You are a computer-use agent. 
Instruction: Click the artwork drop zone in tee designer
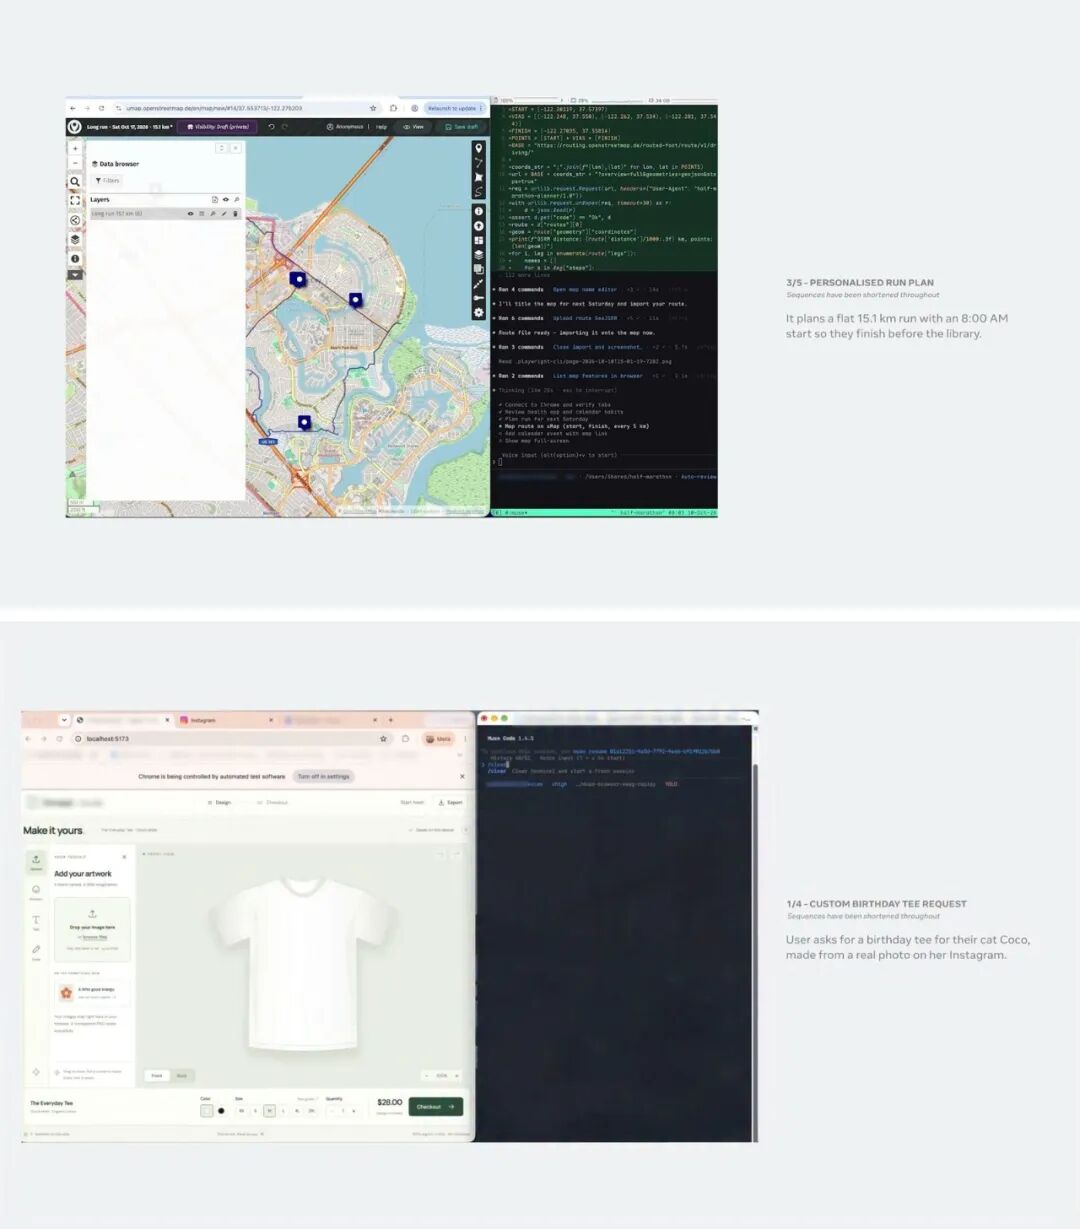(x=92, y=929)
